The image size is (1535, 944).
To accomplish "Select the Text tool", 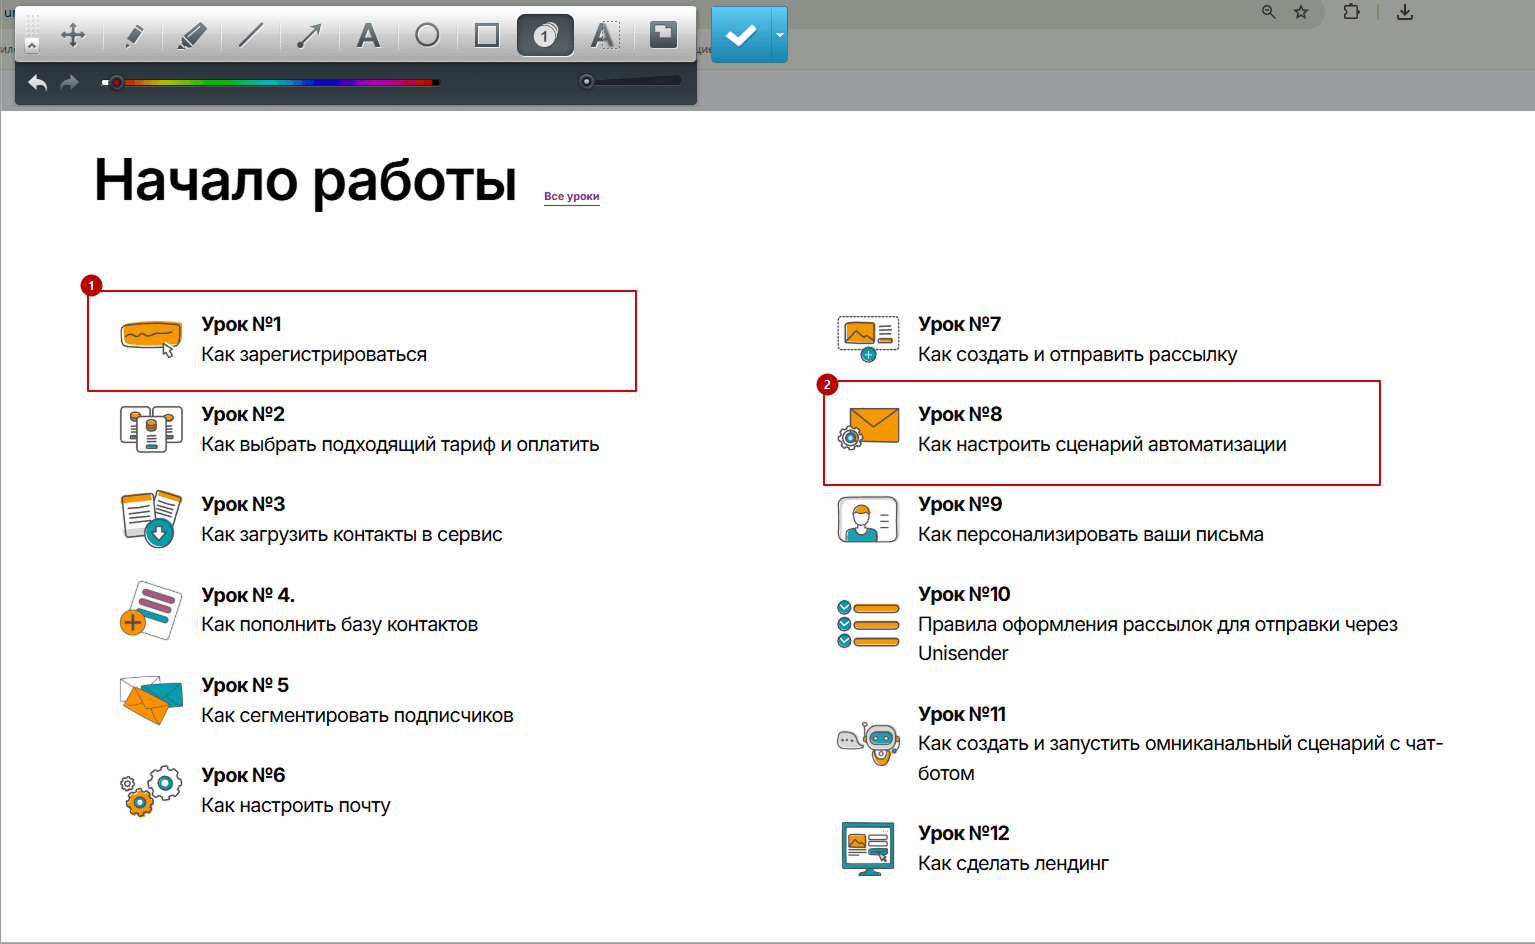I will coord(368,36).
